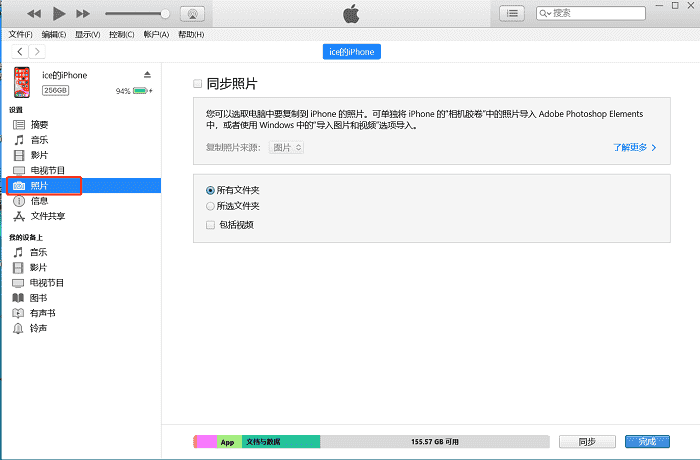
Task: Click the rewind previous track button
Action: click(x=35, y=13)
